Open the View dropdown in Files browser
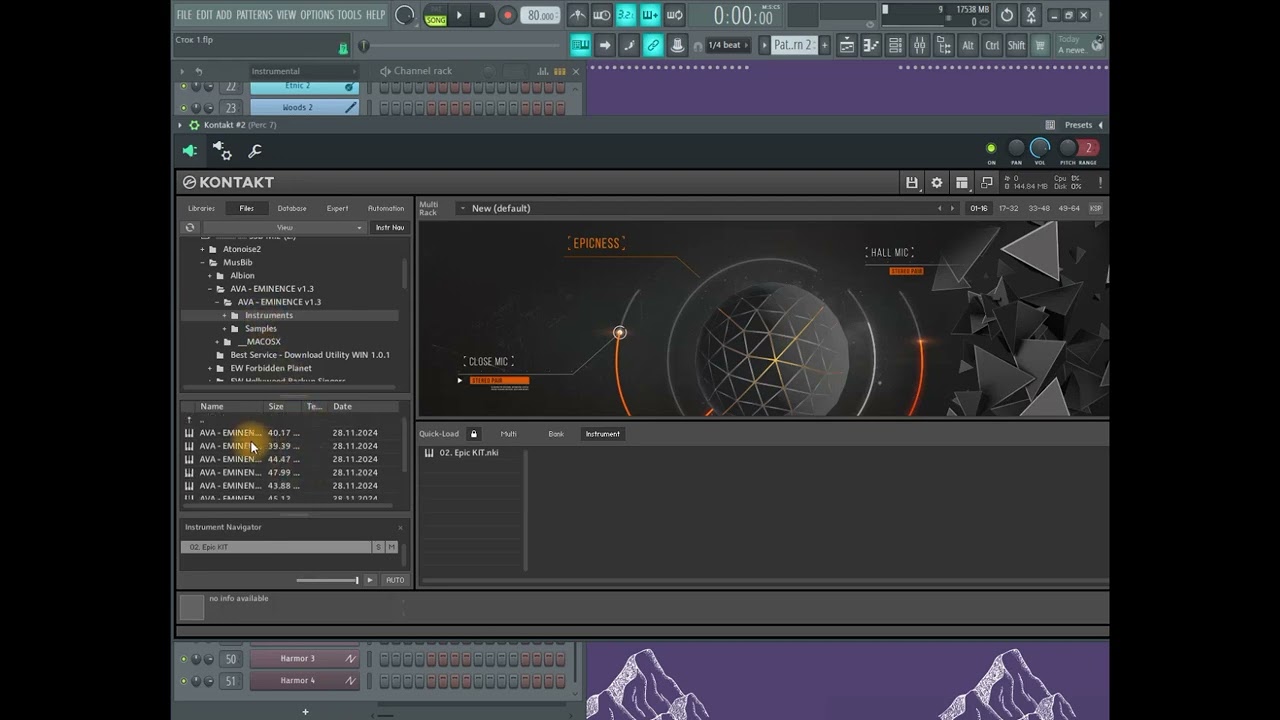1280x720 pixels. pos(284,228)
